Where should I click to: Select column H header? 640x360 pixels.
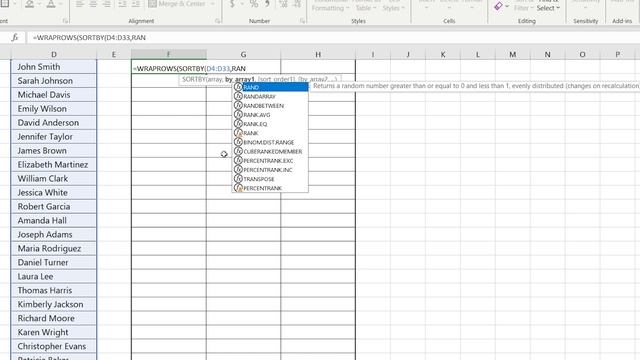tap(318, 54)
